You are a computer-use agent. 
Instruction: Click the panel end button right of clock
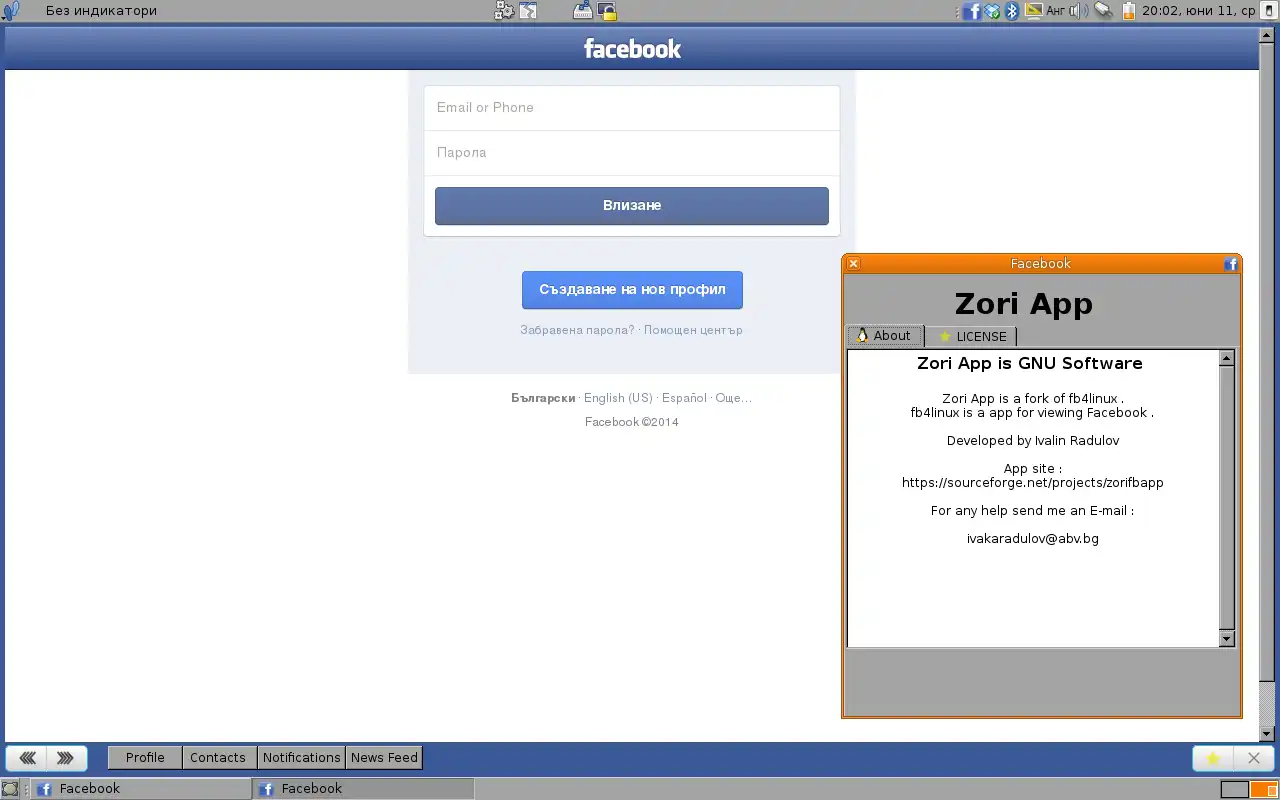[x=1268, y=11]
